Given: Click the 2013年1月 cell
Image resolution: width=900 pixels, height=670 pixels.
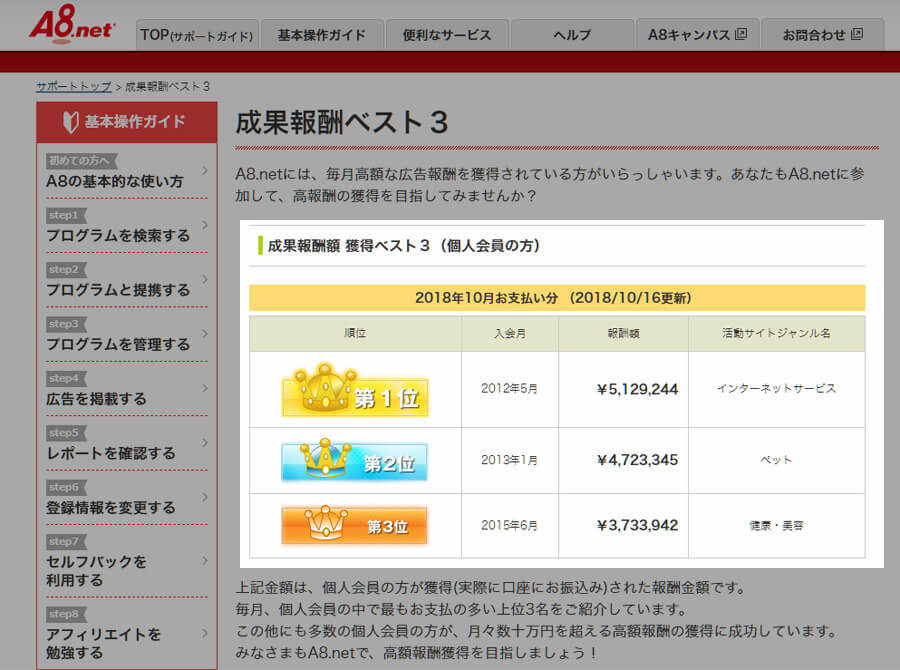Looking at the screenshot, I should [510, 460].
